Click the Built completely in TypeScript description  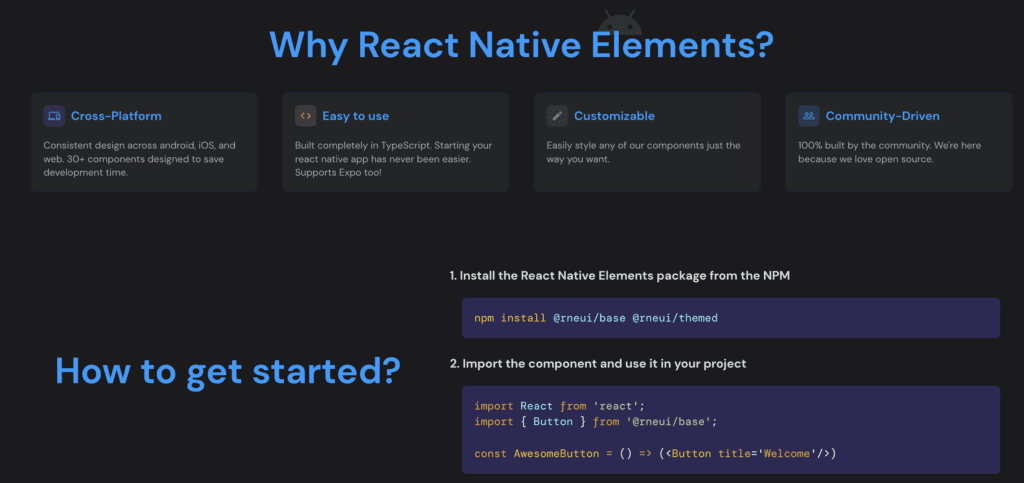pyautogui.click(x=393, y=159)
